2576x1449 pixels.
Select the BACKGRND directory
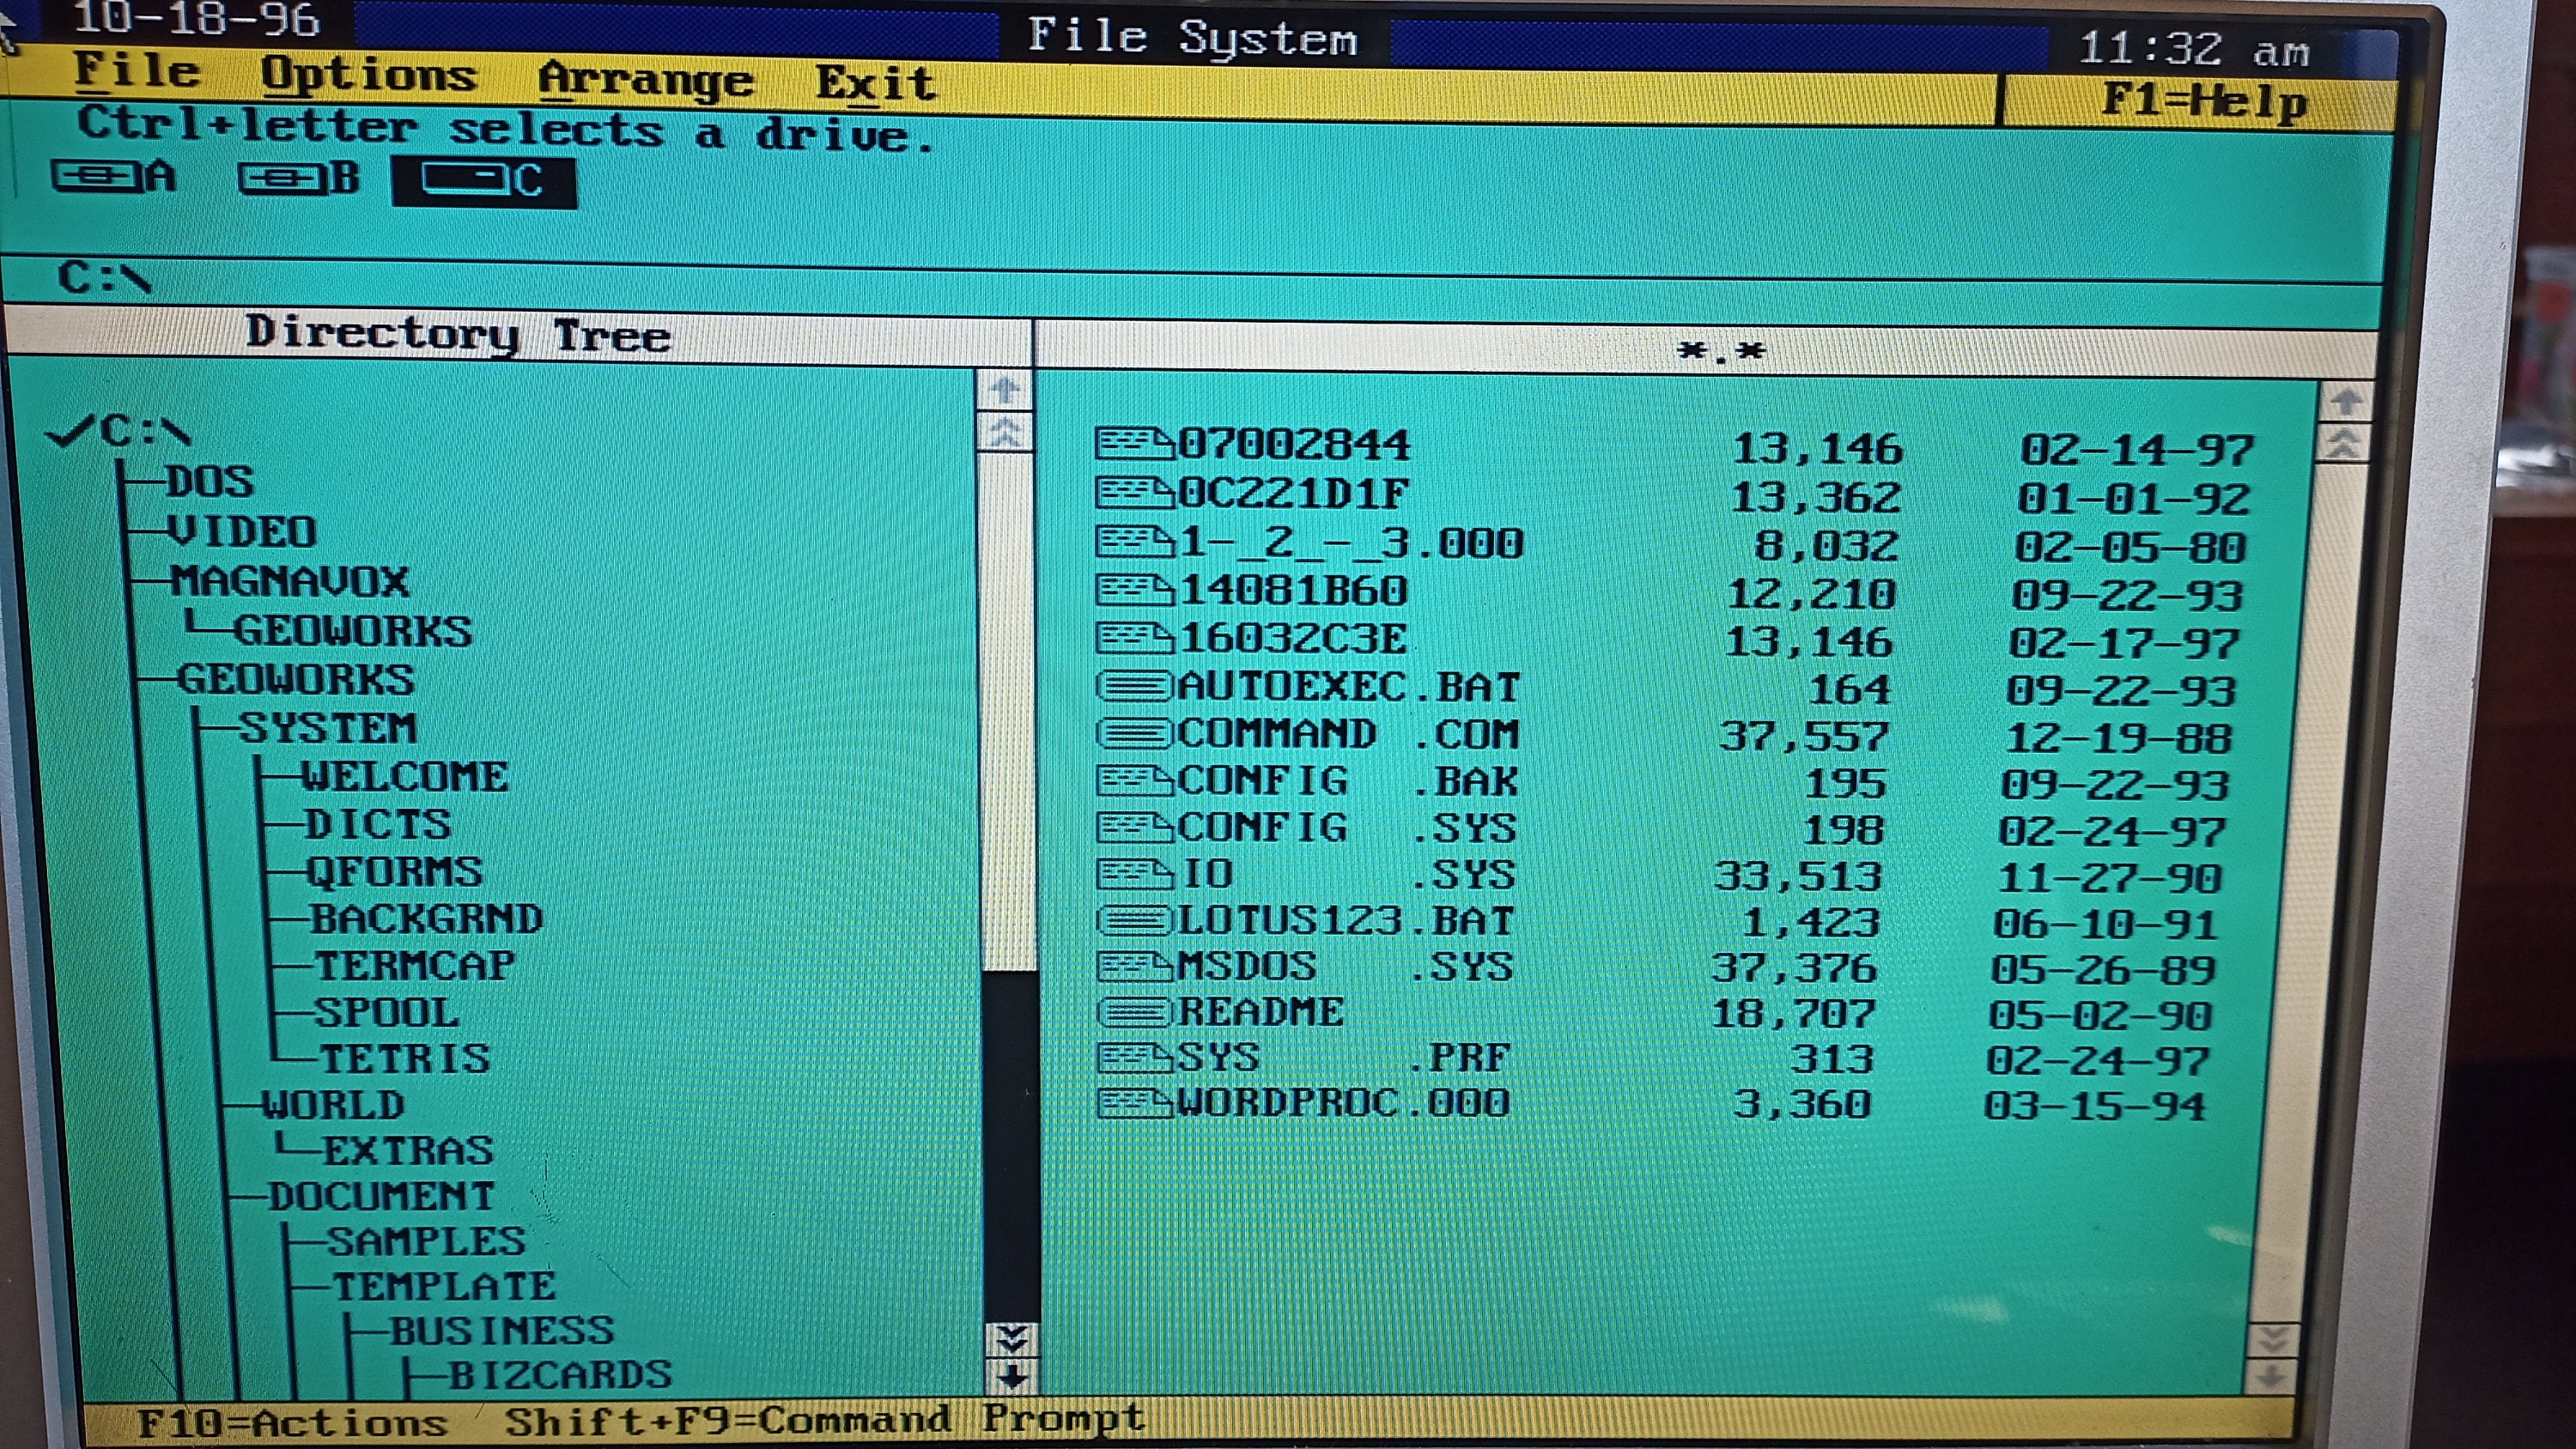point(426,919)
